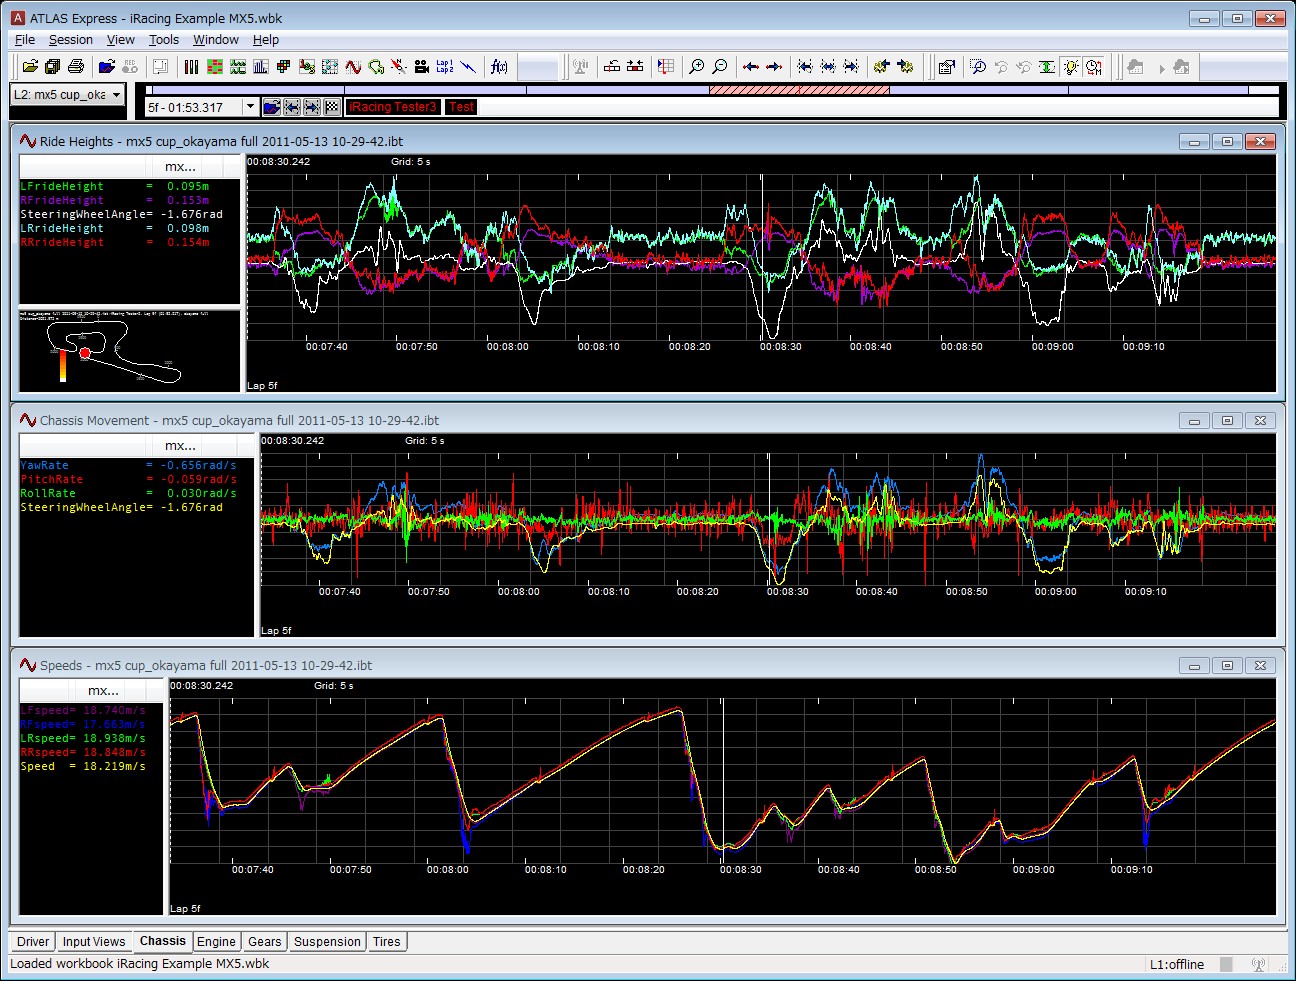Switch to the Suspension tab
The height and width of the screenshot is (981, 1296).
327,942
